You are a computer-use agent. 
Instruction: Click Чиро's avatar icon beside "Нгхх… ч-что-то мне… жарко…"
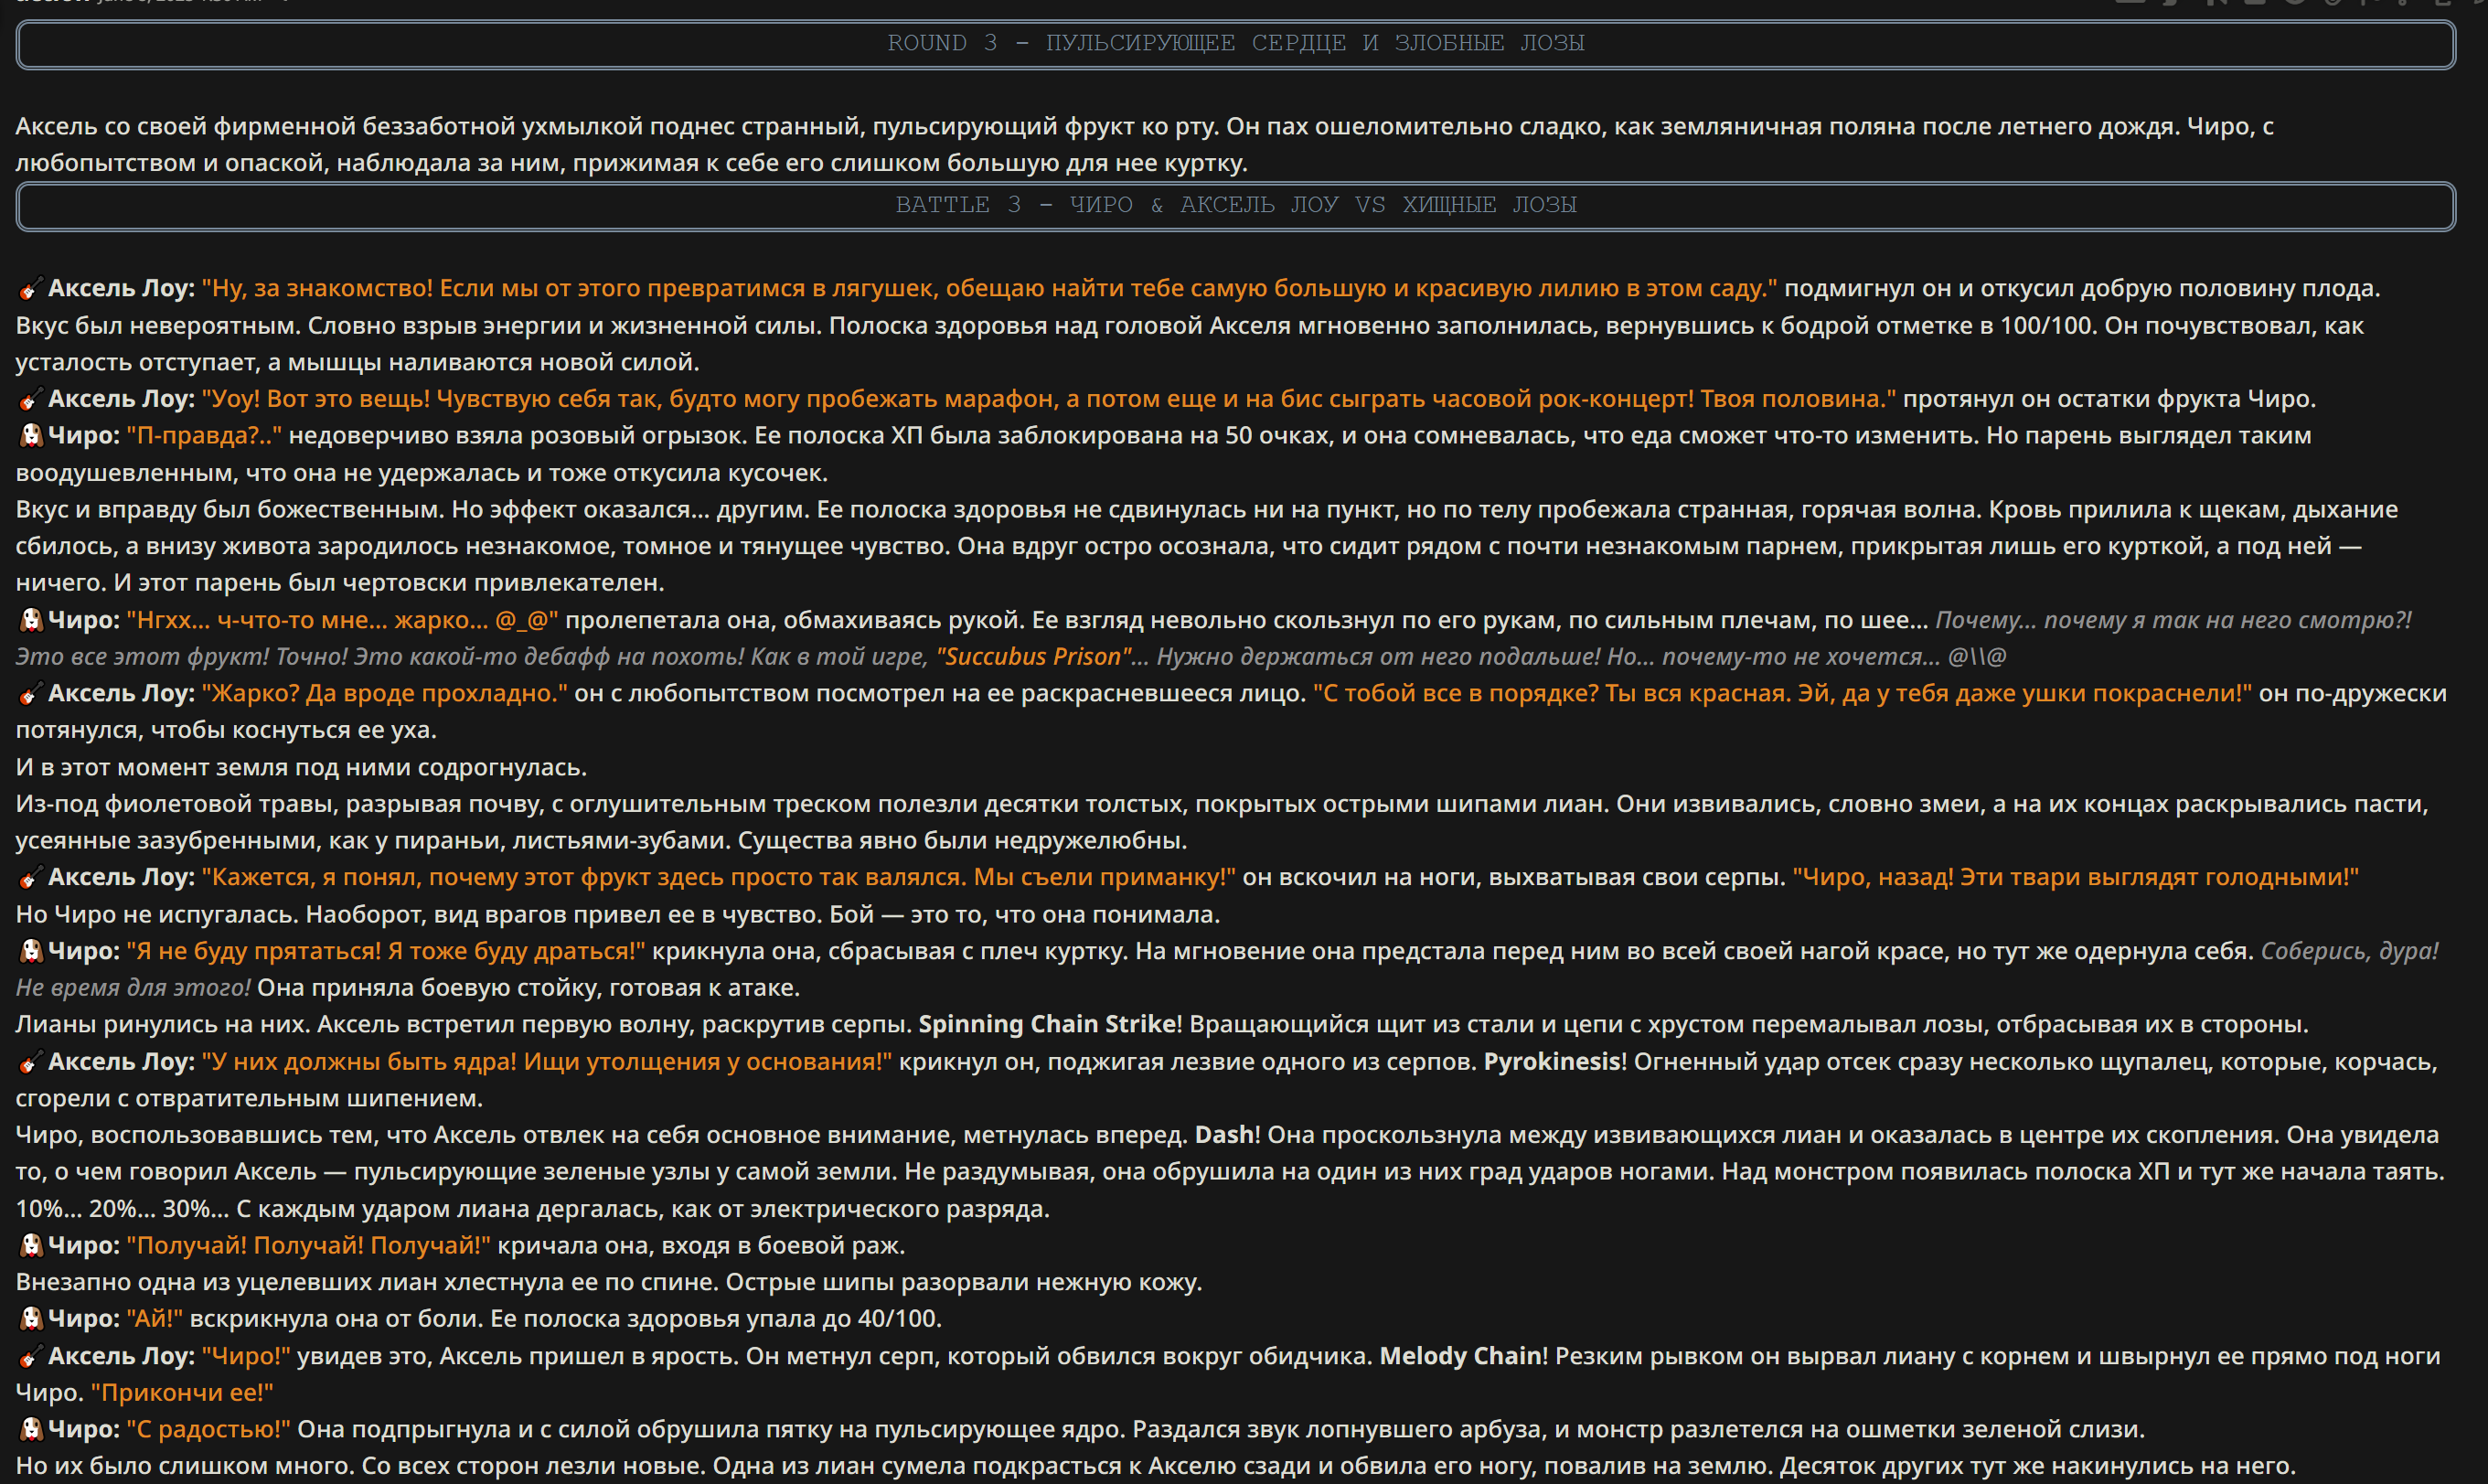pos(30,620)
